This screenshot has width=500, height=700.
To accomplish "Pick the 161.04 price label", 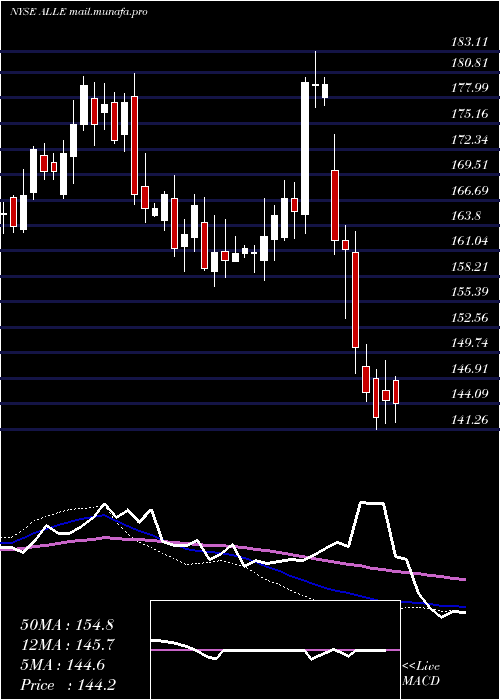I will (469, 242).
